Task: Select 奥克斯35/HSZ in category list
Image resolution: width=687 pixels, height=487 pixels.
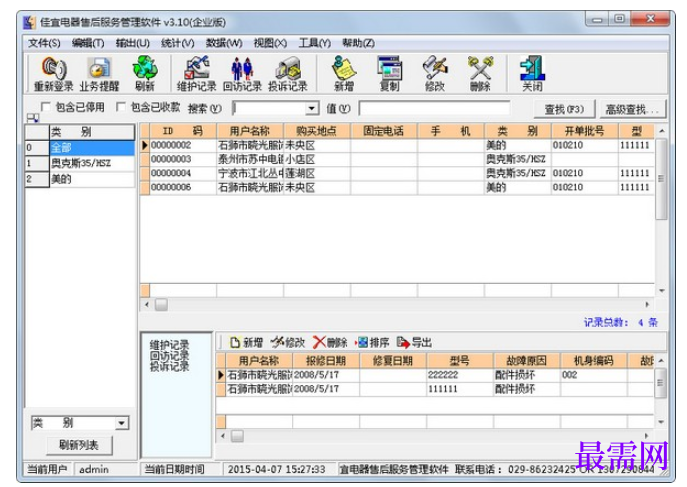Action: tap(92, 163)
